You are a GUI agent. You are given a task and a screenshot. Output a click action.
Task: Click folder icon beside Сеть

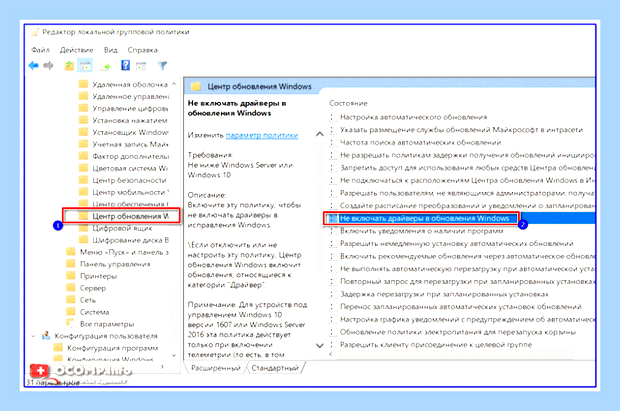(71, 299)
